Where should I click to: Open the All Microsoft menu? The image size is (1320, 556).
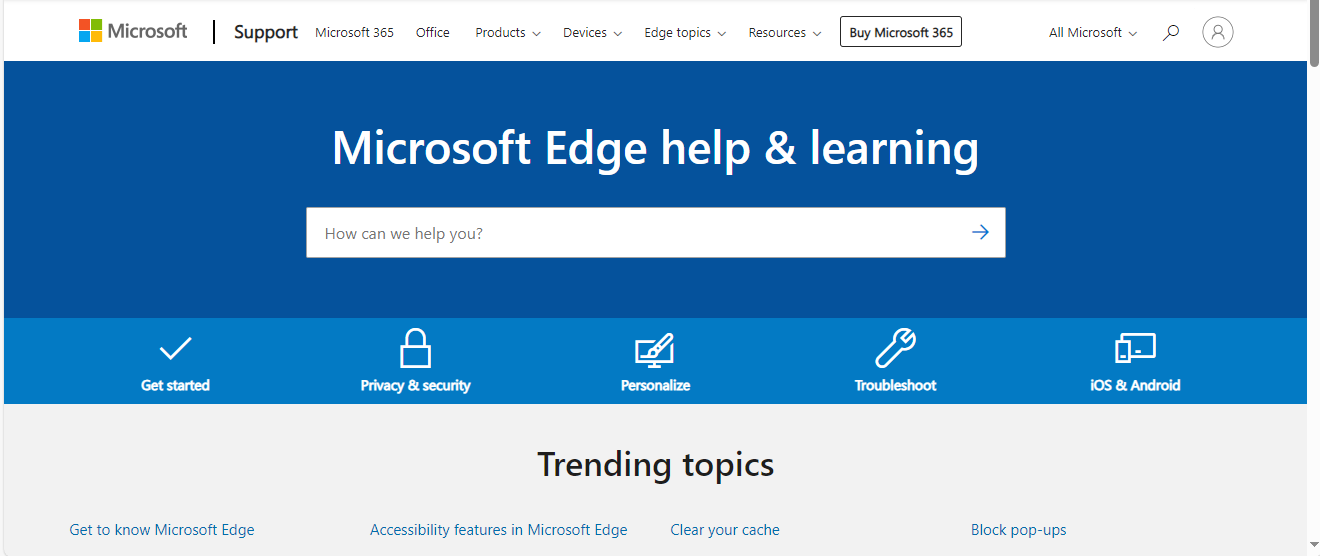tap(1093, 33)
